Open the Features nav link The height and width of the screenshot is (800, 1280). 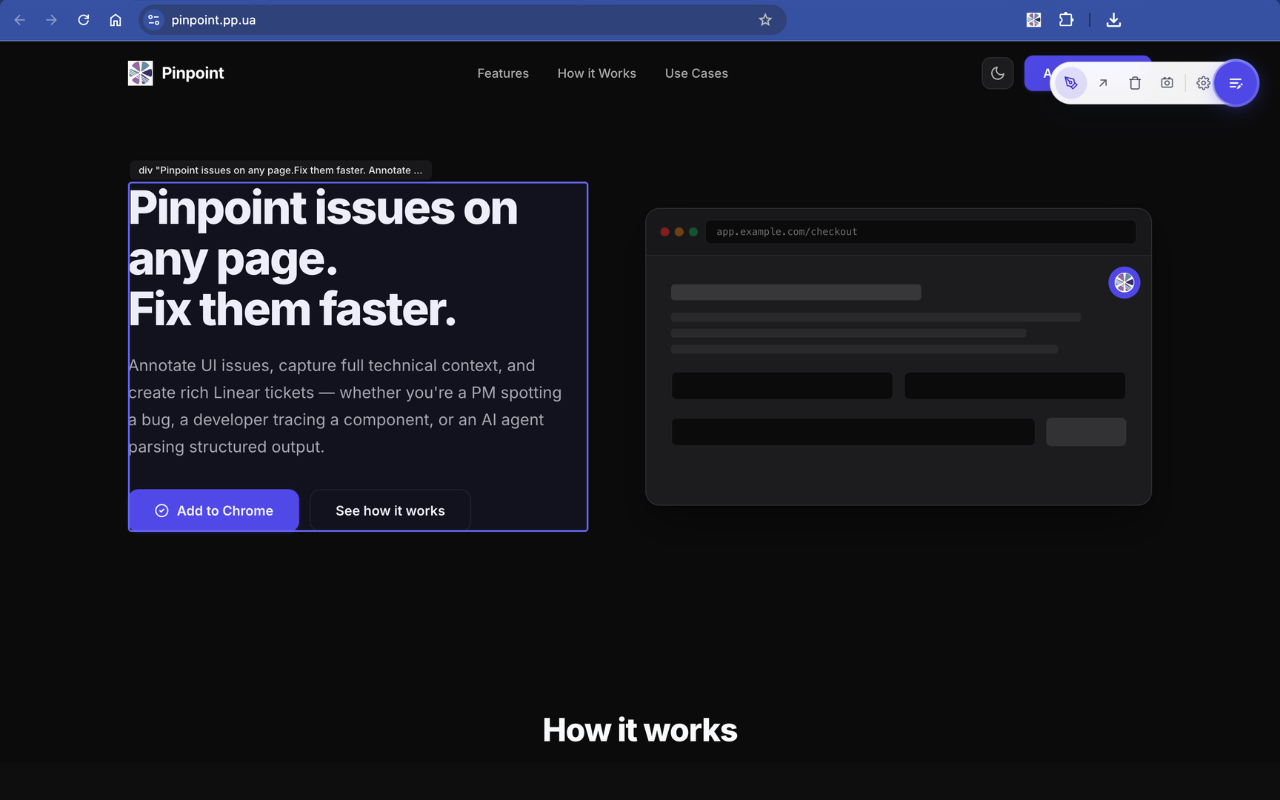(x=503, y=73)
